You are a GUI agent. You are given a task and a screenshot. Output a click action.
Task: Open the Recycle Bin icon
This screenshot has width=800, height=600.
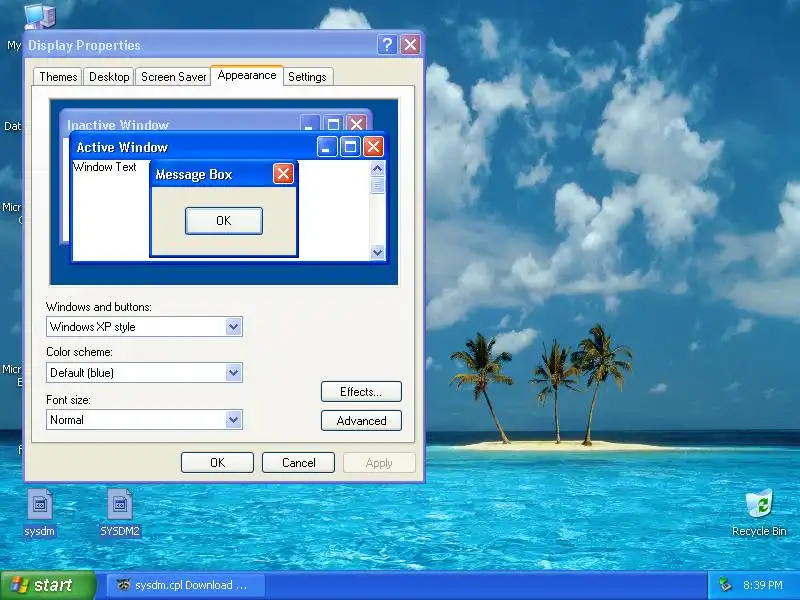pyautogui.click(x=759, y=512)
